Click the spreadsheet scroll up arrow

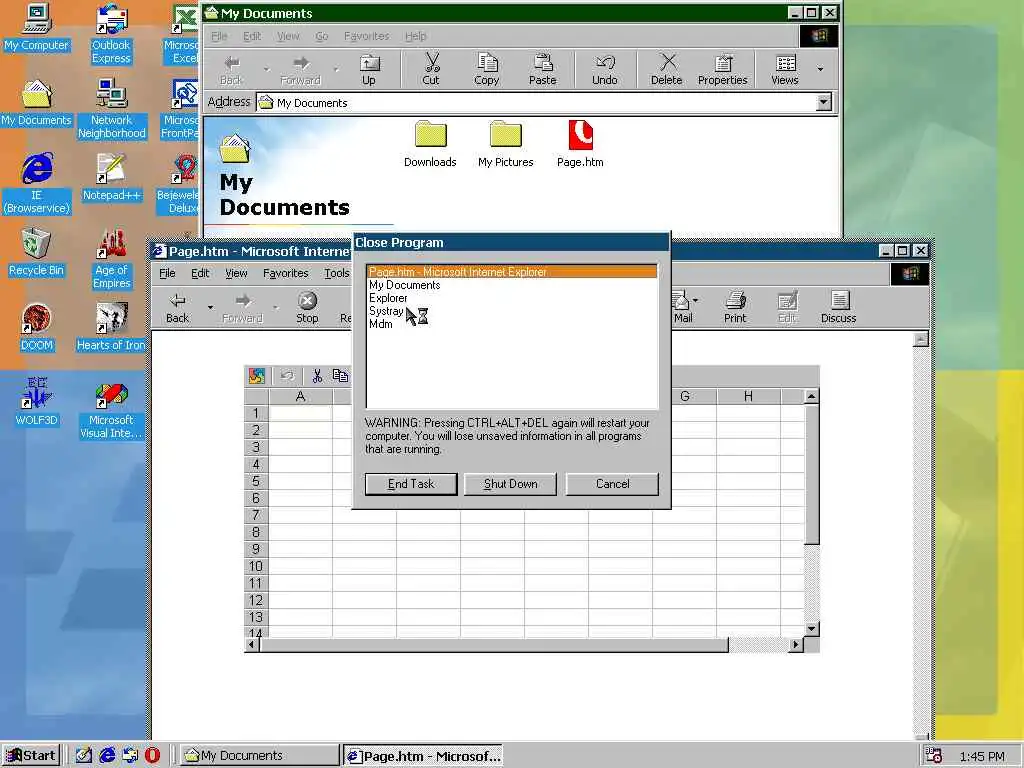[x=811, y=396]
